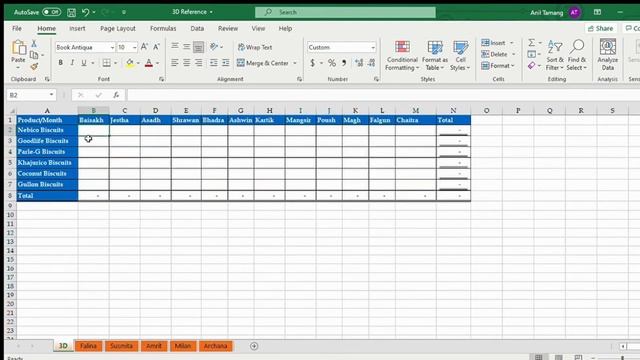Open Conditional Formatting menu
This screenshot has height=360, width=640.
pos(402,56)
